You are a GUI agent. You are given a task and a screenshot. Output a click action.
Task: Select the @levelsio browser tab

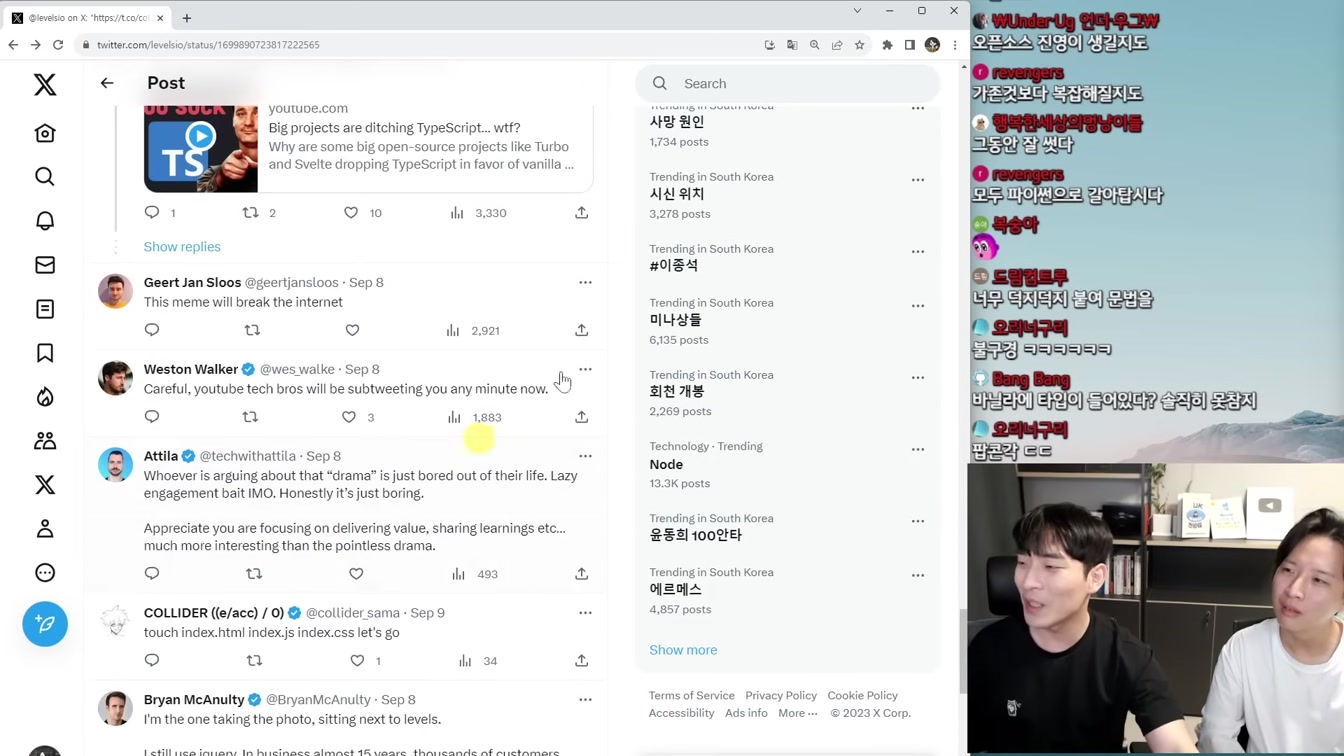pyautogui.click(x=88, y=18)
